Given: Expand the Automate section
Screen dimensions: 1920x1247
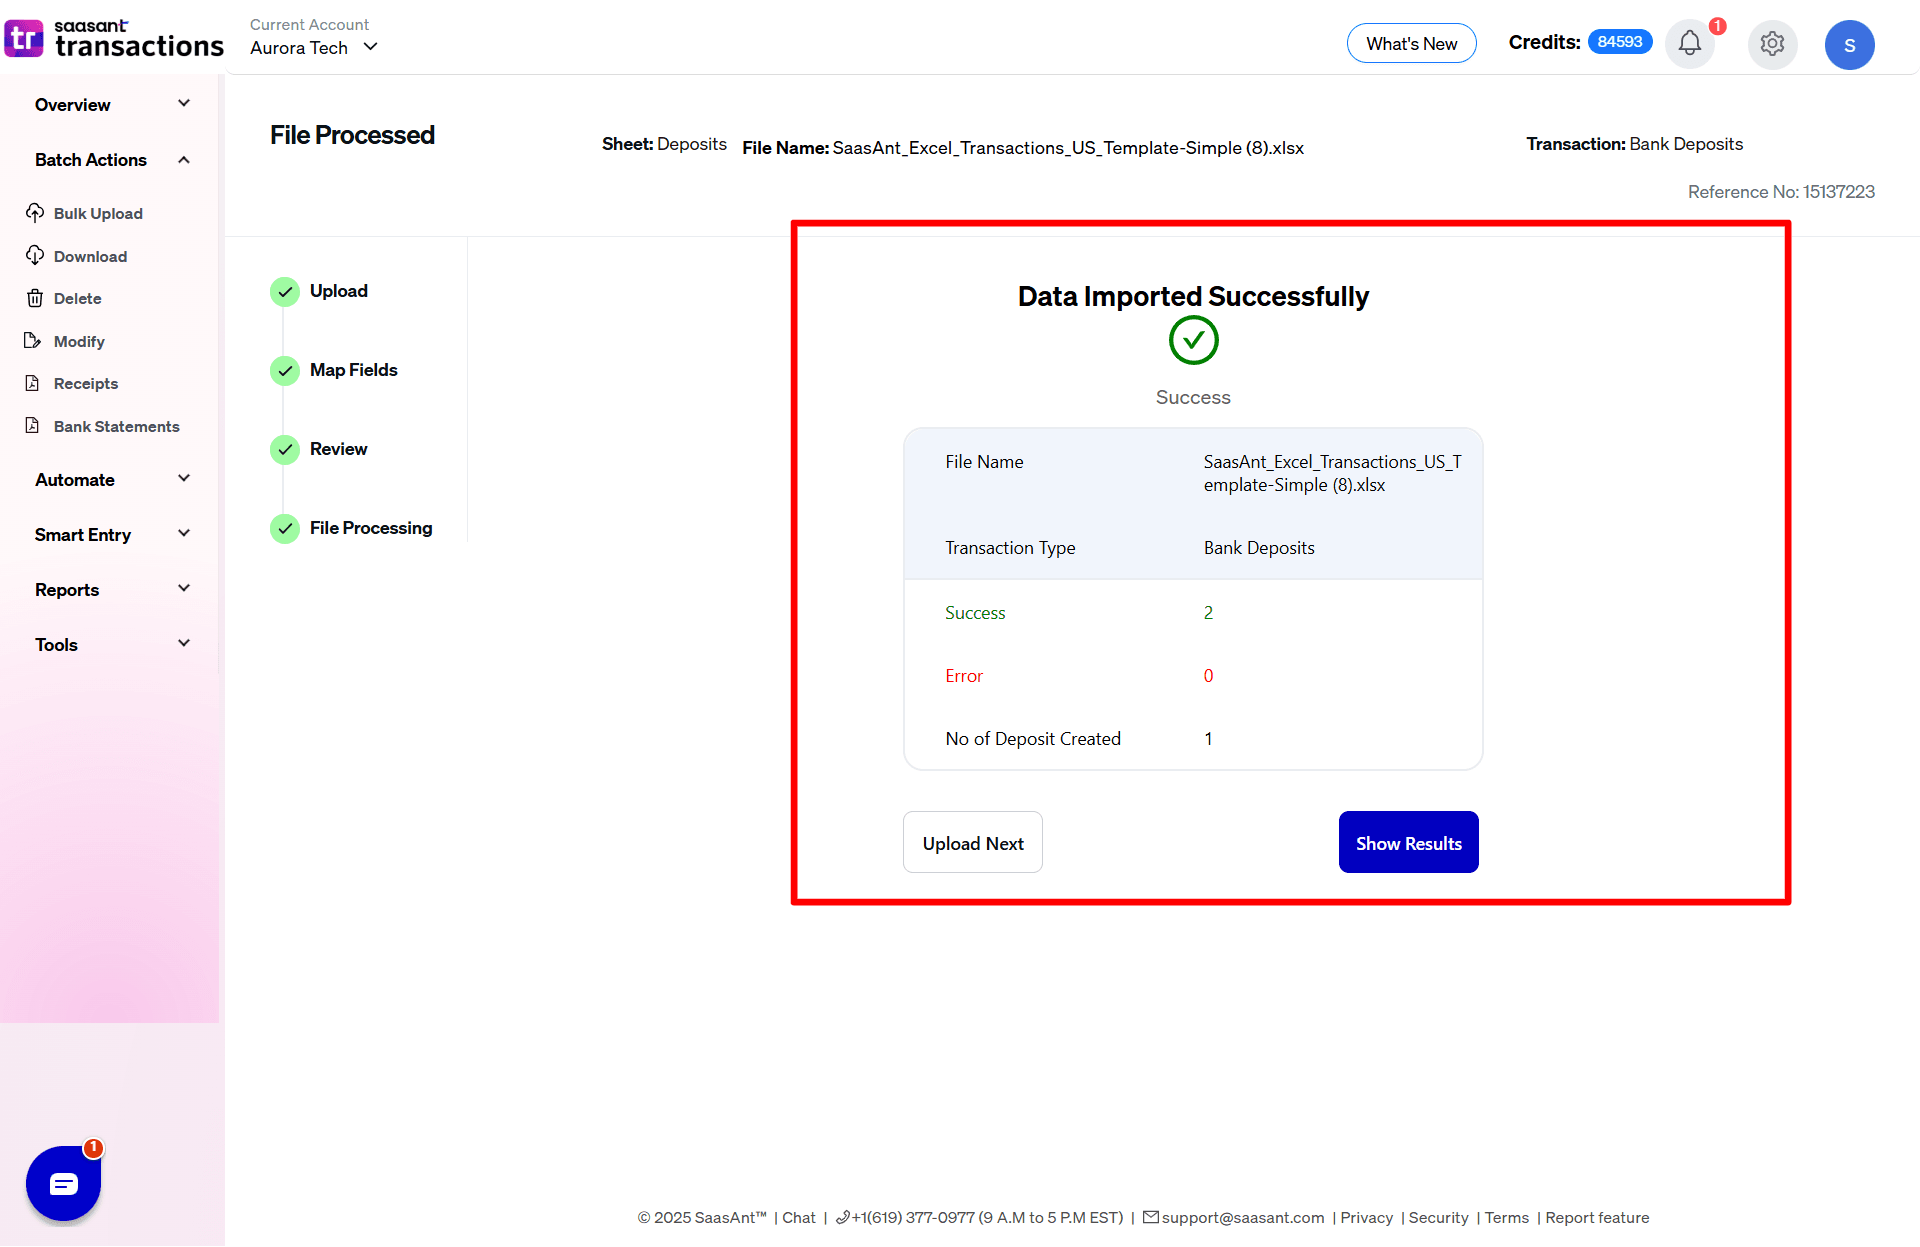Looking at the screenshot, I should (110, 479).
